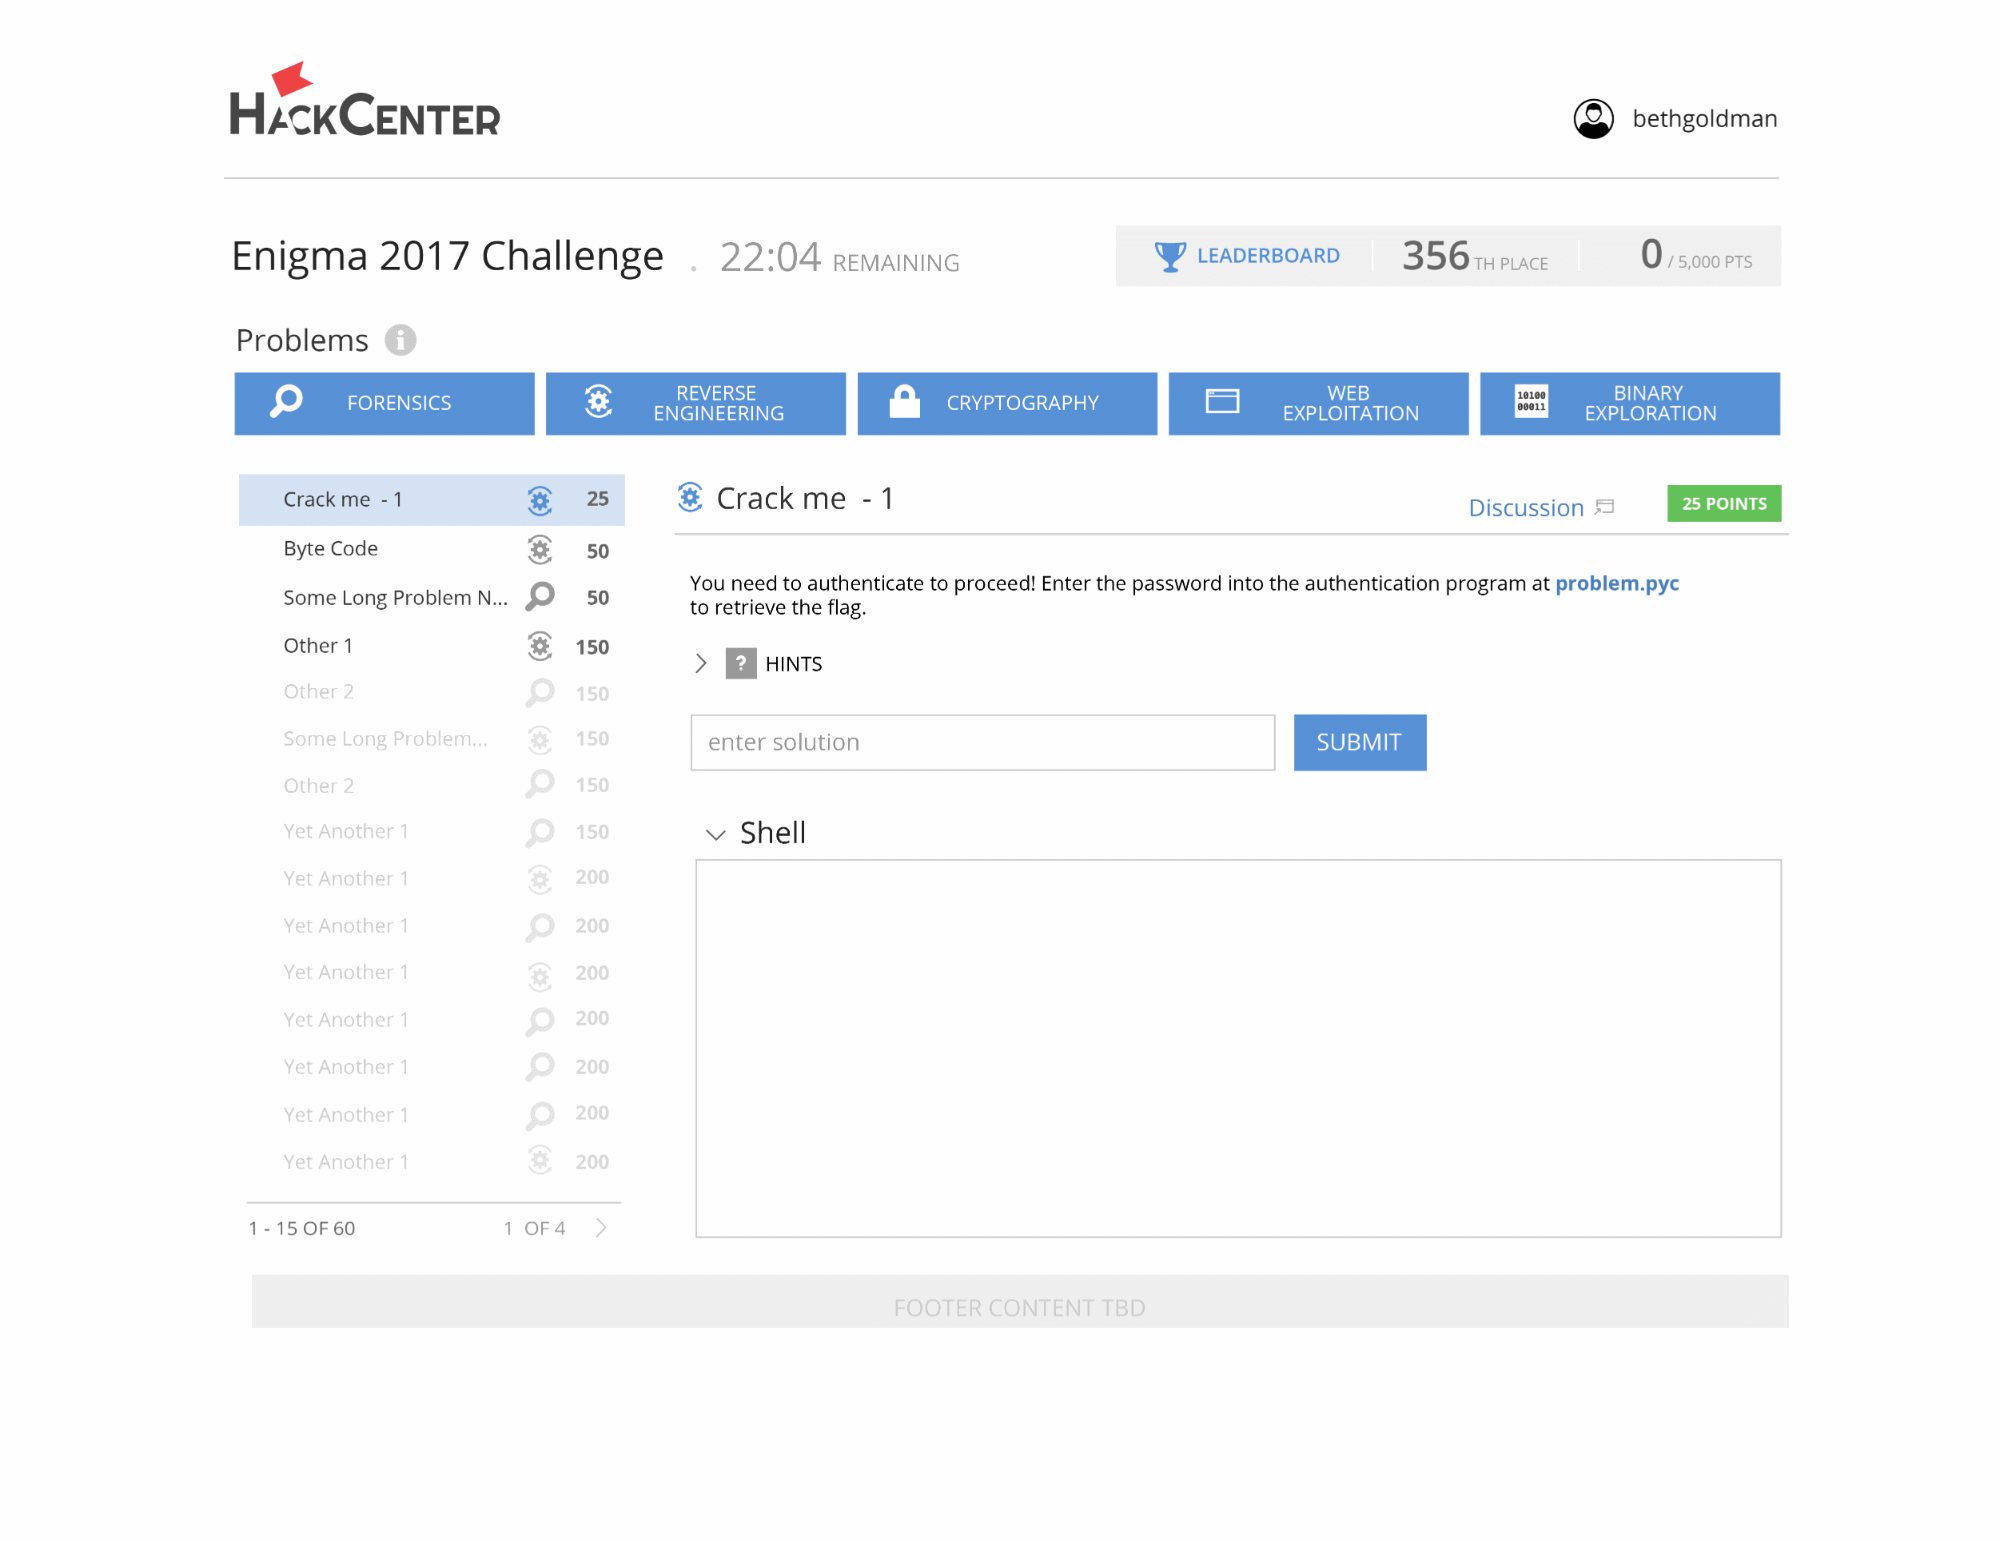2000x1541 pixels.
Task: Click the 25 POINTS badge
Action: tap(1723, 503)
